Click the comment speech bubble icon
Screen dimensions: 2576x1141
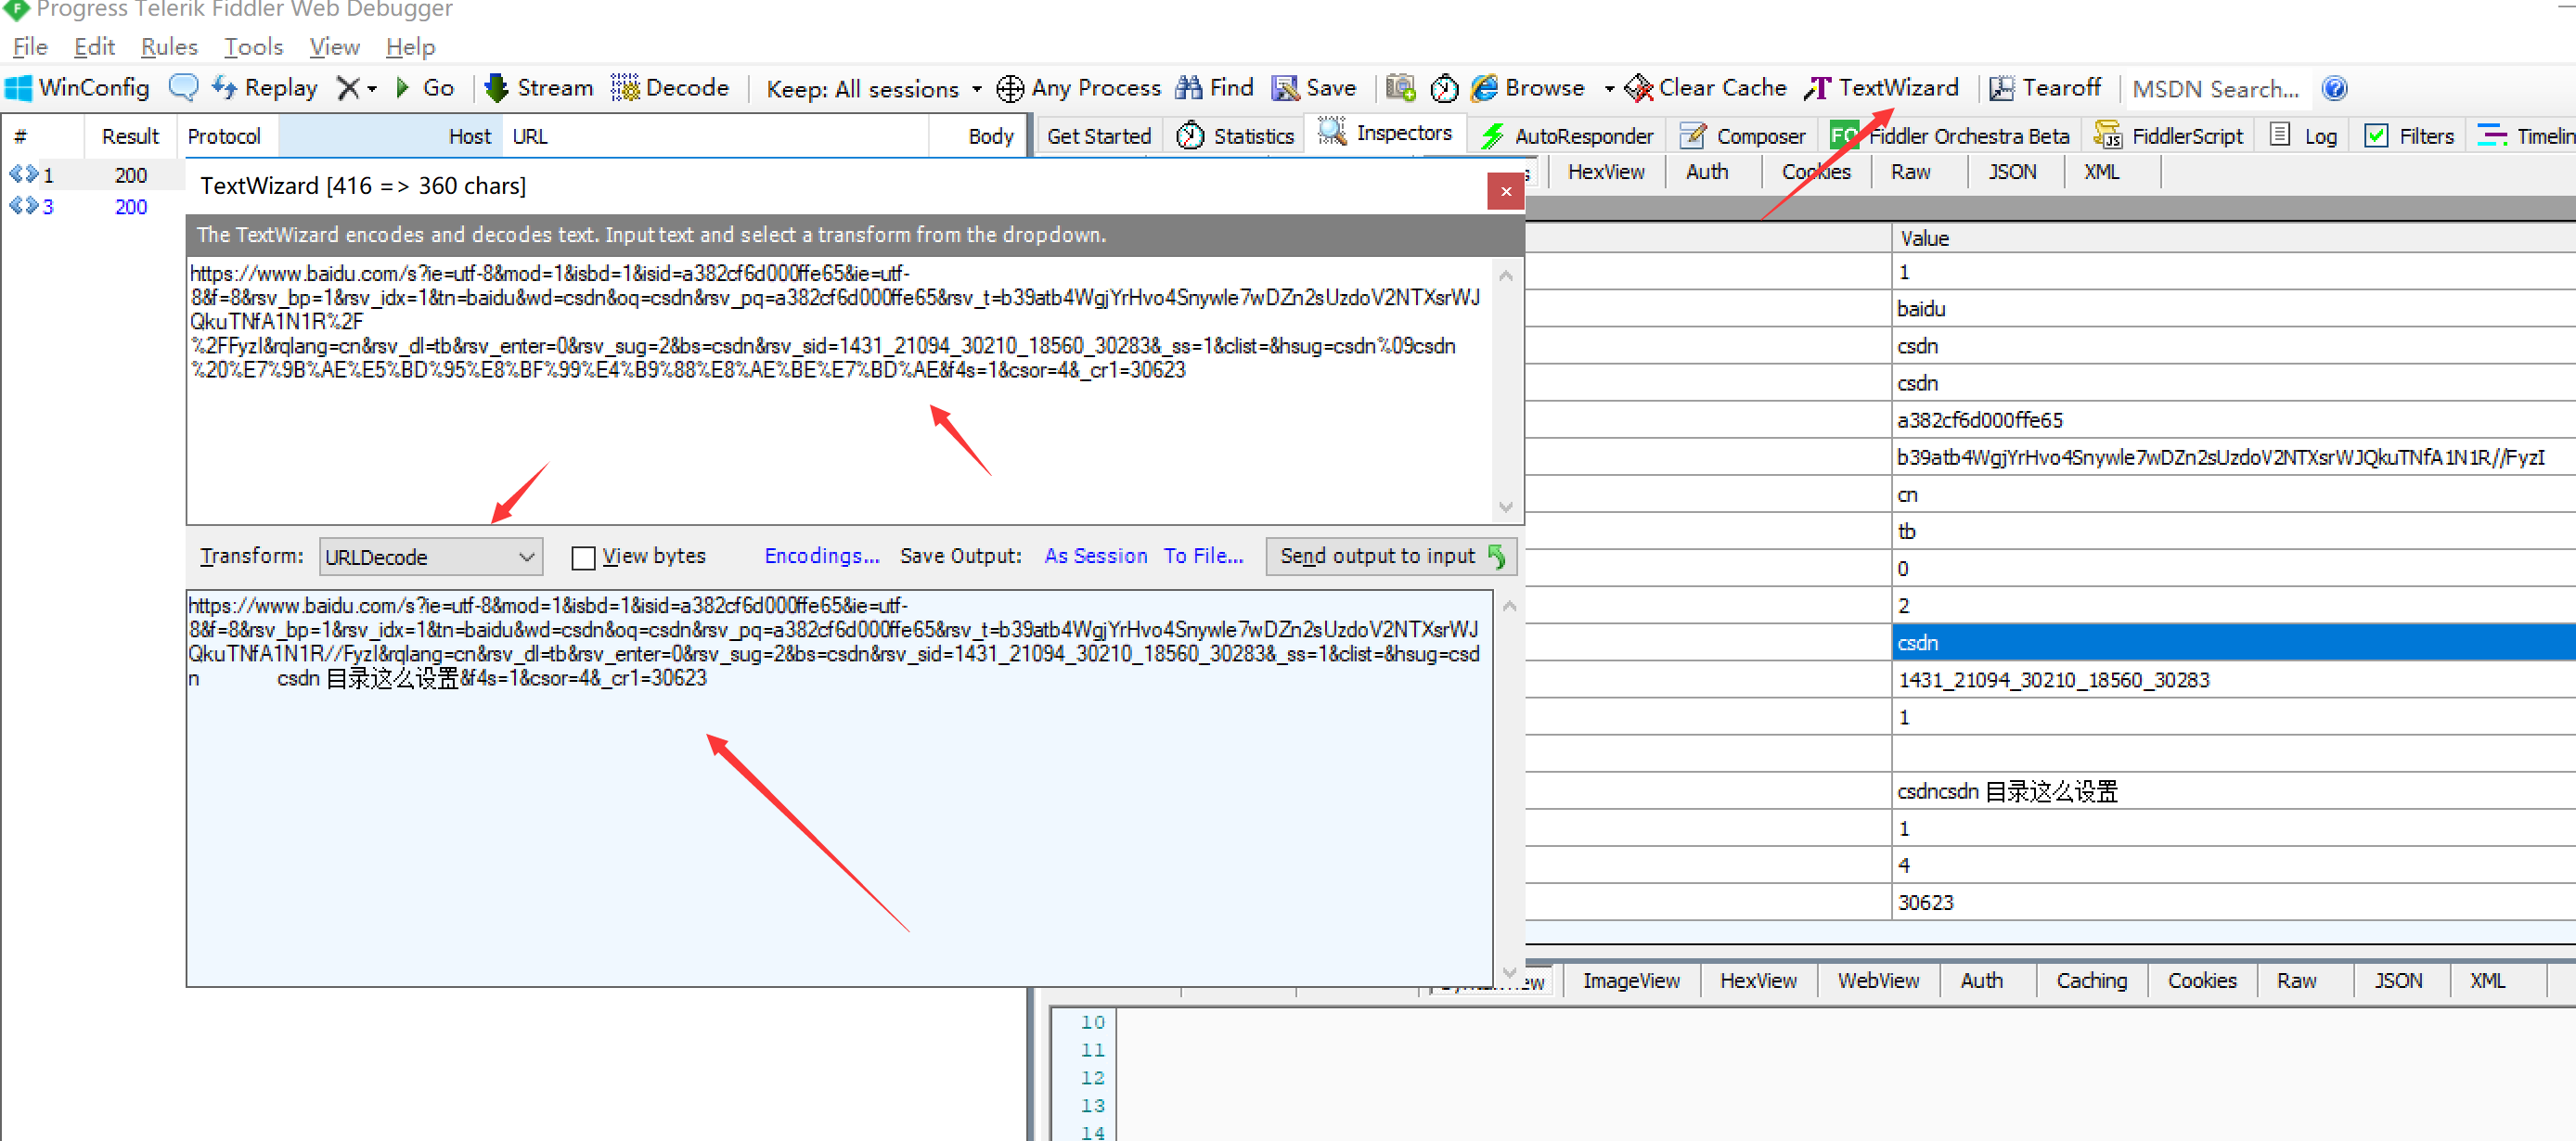183,88
